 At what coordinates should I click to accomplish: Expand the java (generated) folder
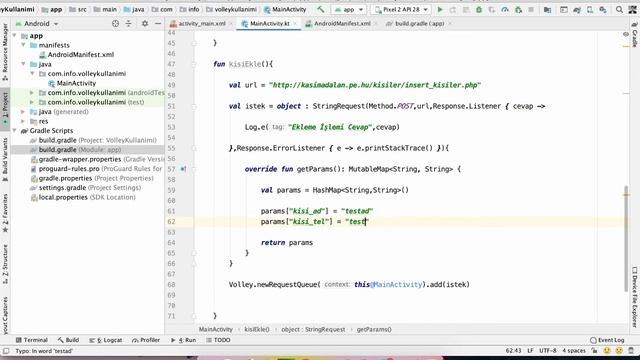click(24, 111)
